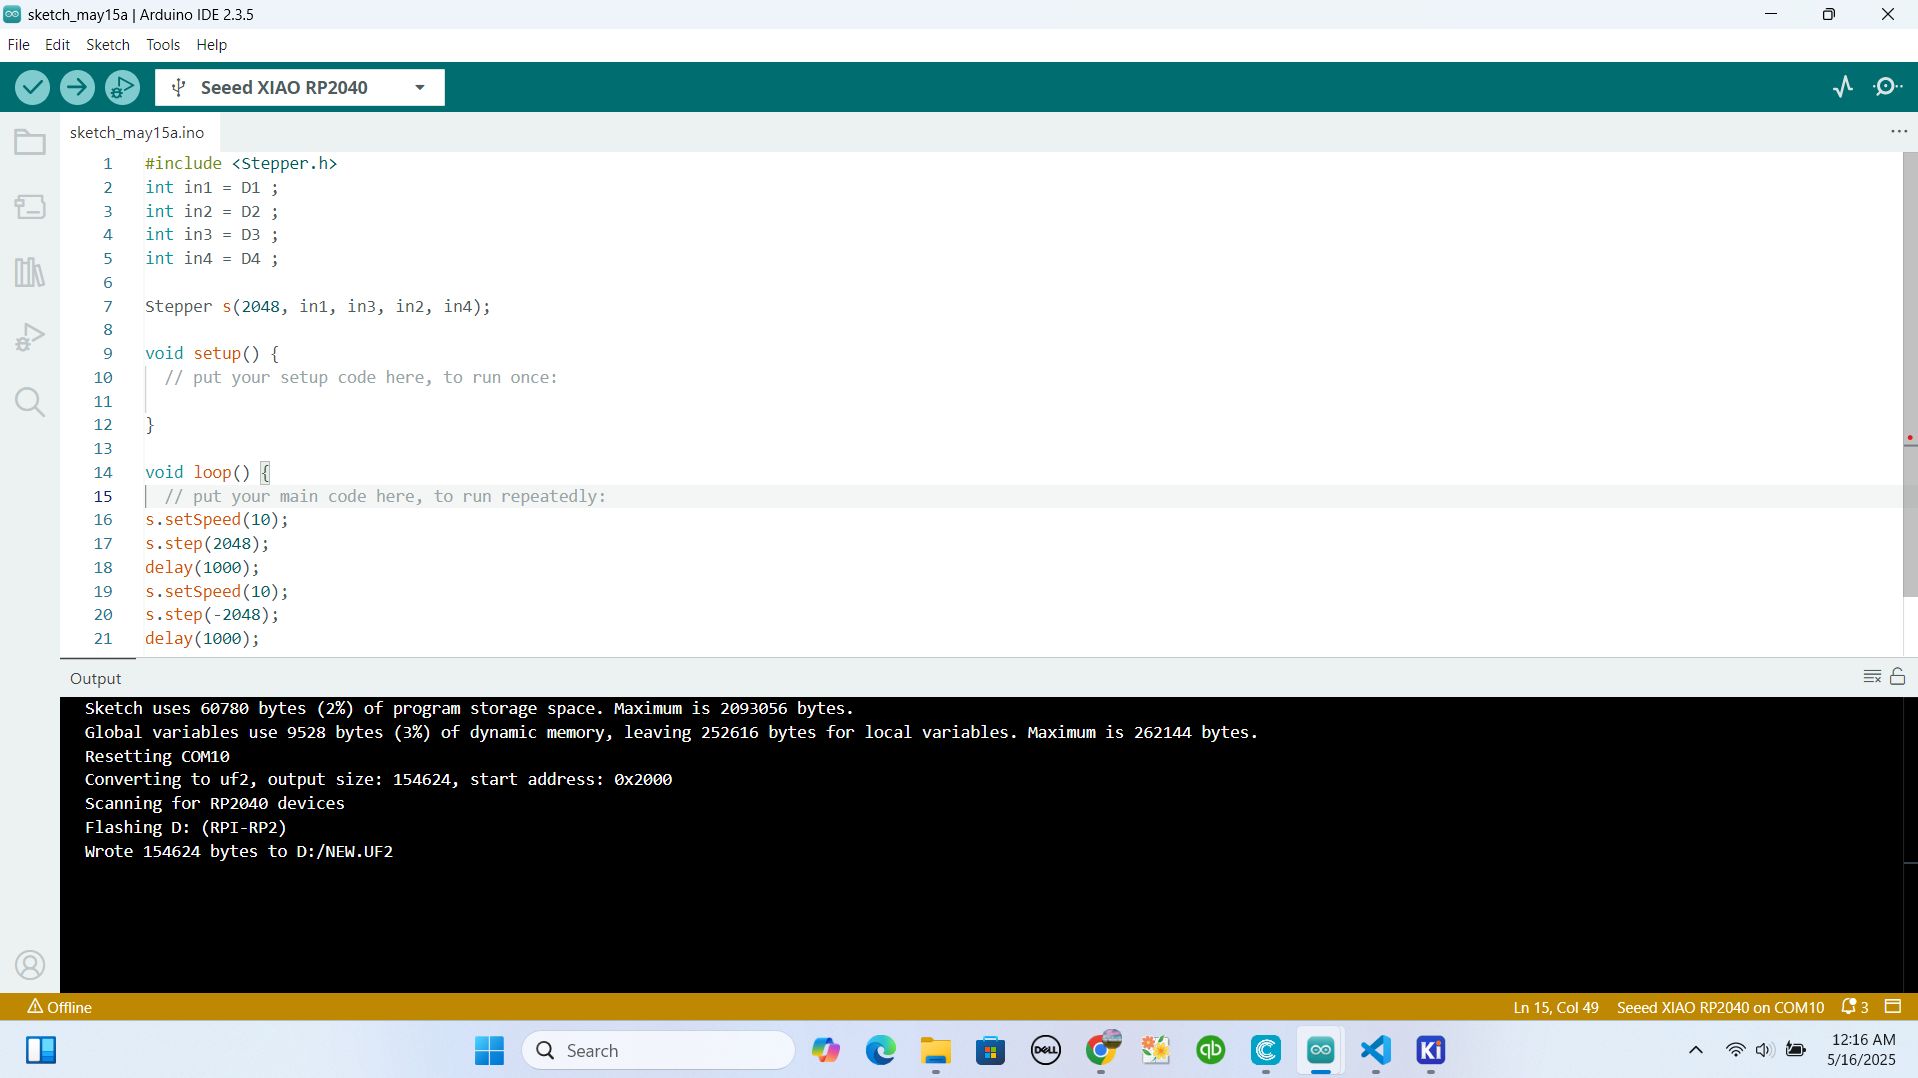Screen dimensions: 1918x1078
Task: Open the Dell app from taskbar
Action: (x=1045, y=1050)
